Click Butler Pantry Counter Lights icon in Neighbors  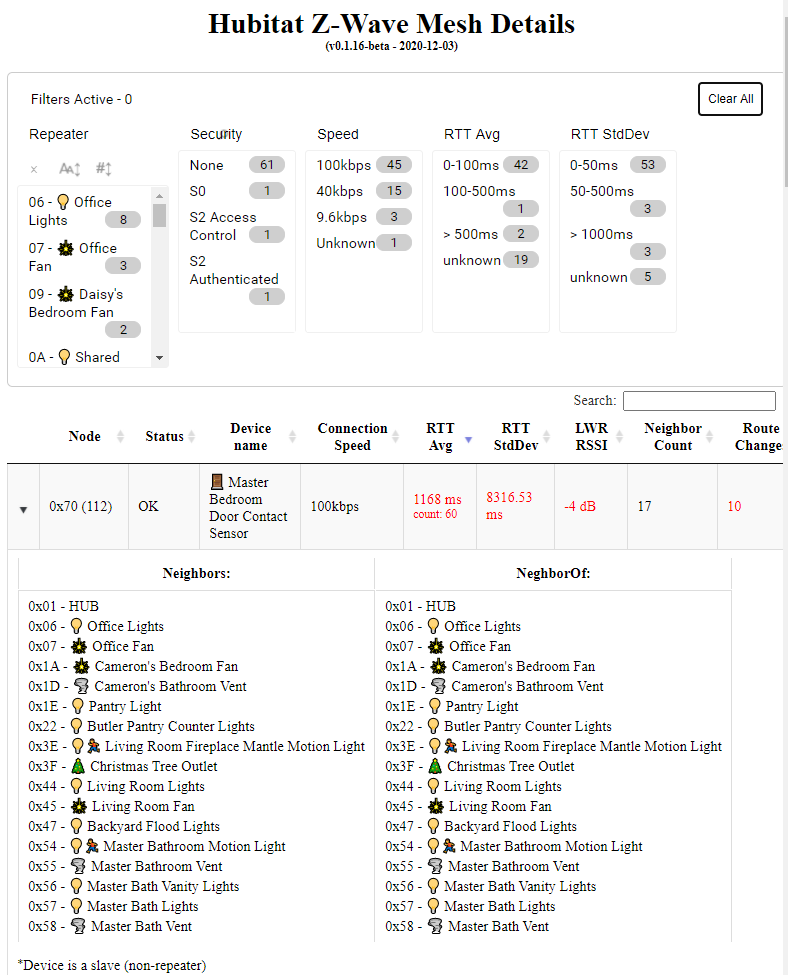point(76,726)
